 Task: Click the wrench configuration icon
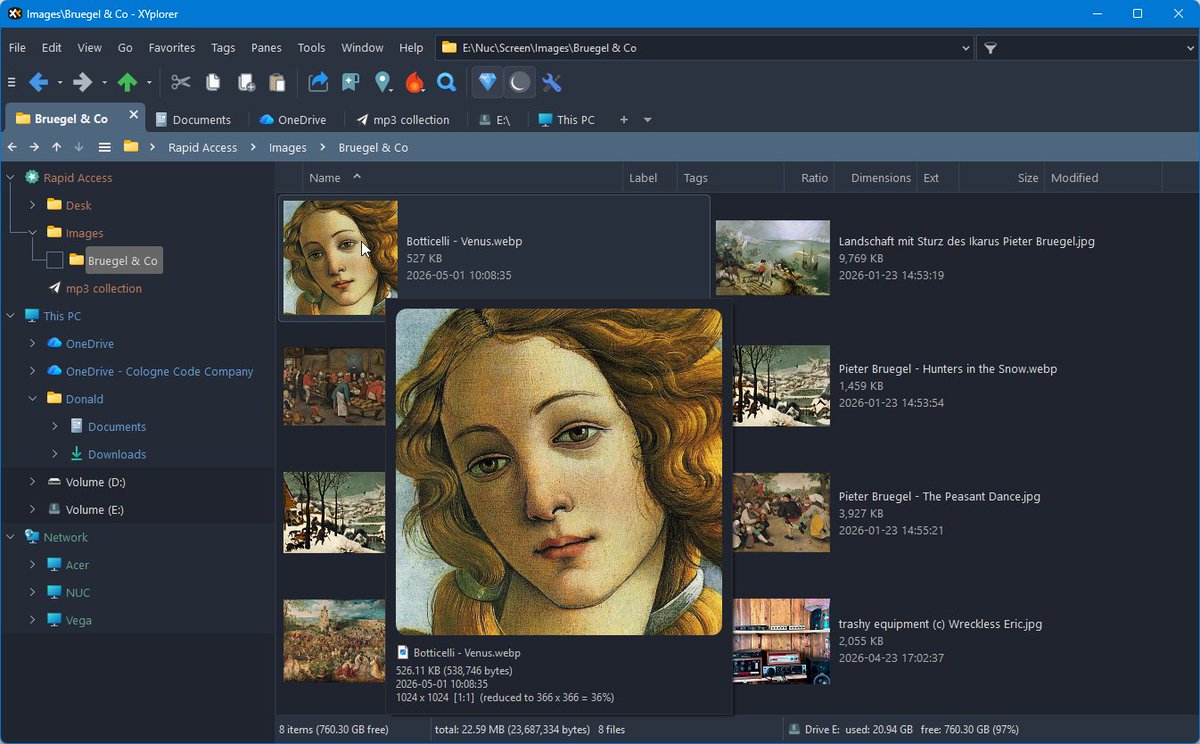[x=551, y=82]
